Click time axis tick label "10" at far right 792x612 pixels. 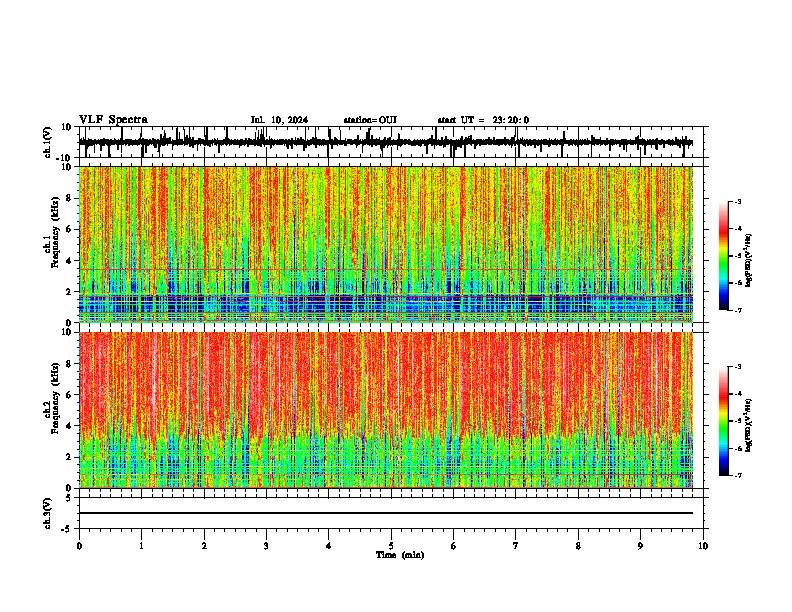click(x=703, y=546)
